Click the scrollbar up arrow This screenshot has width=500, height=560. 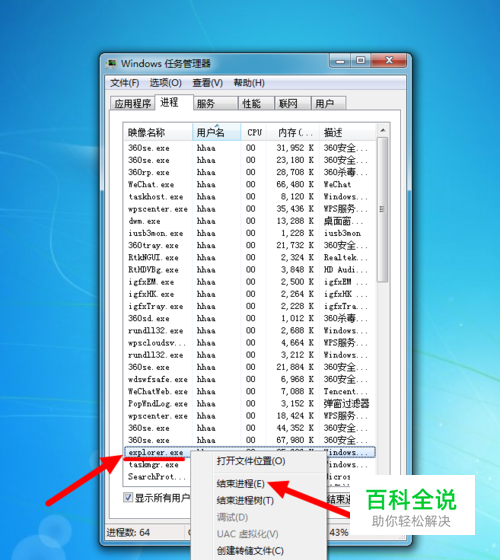pyautogui.click(x=382, y=131)
